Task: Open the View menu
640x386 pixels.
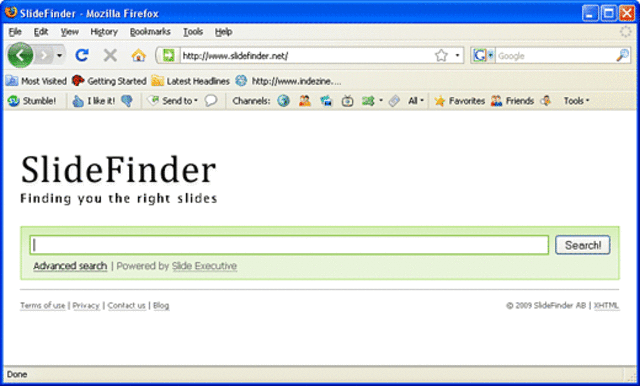Action: [x=70, y=31]
